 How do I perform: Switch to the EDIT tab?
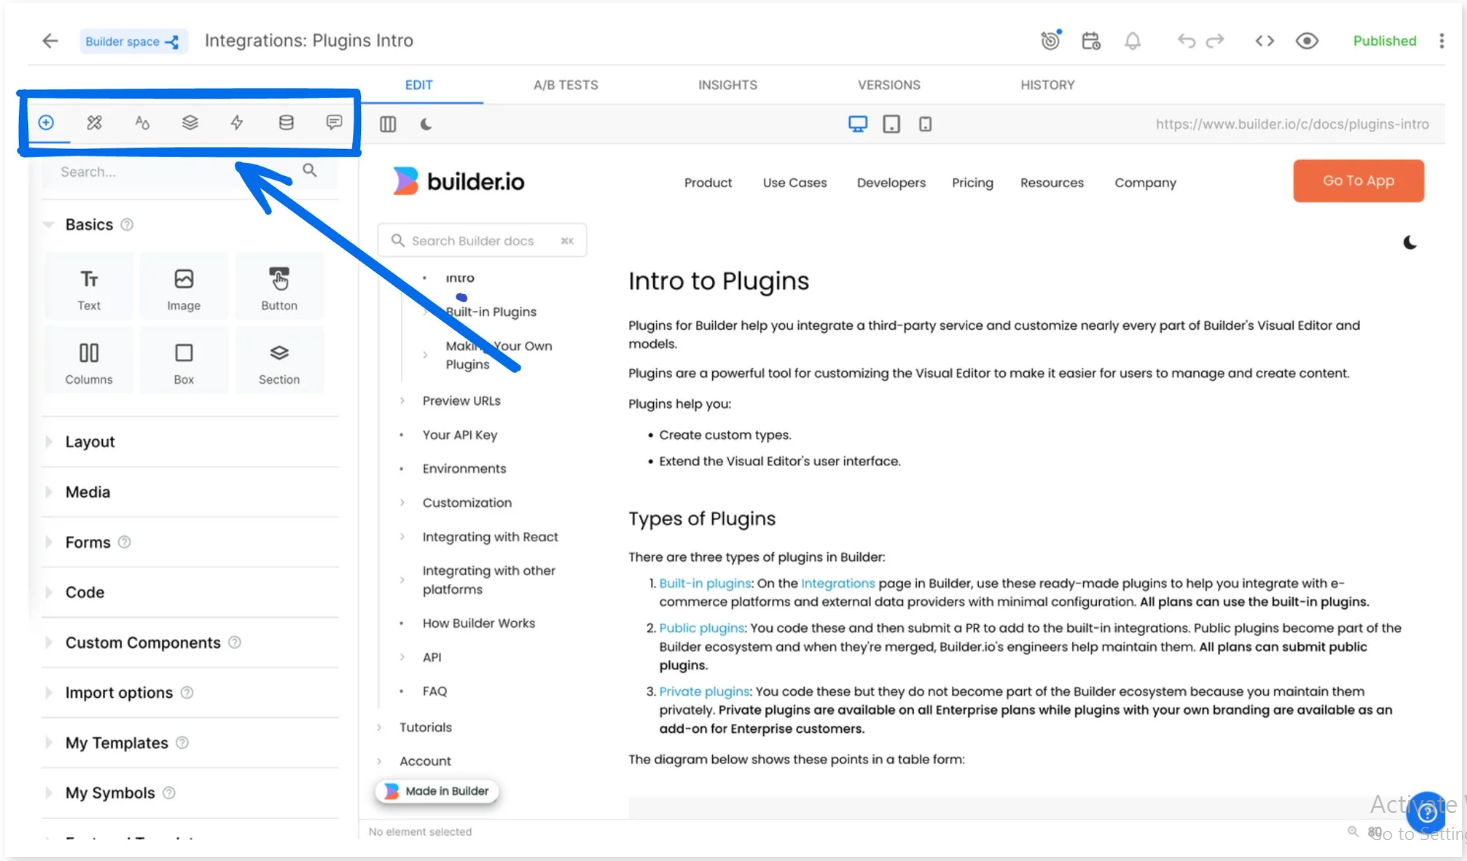(419, 85)
